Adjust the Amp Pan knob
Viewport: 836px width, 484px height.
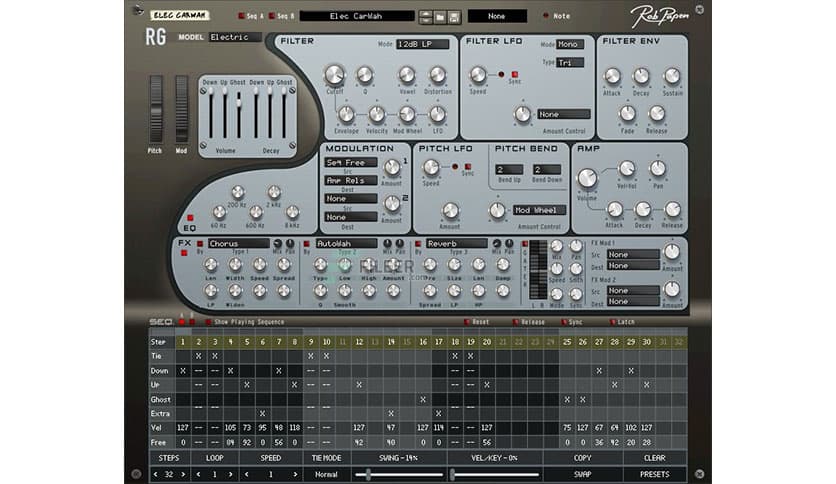point(658,169)
